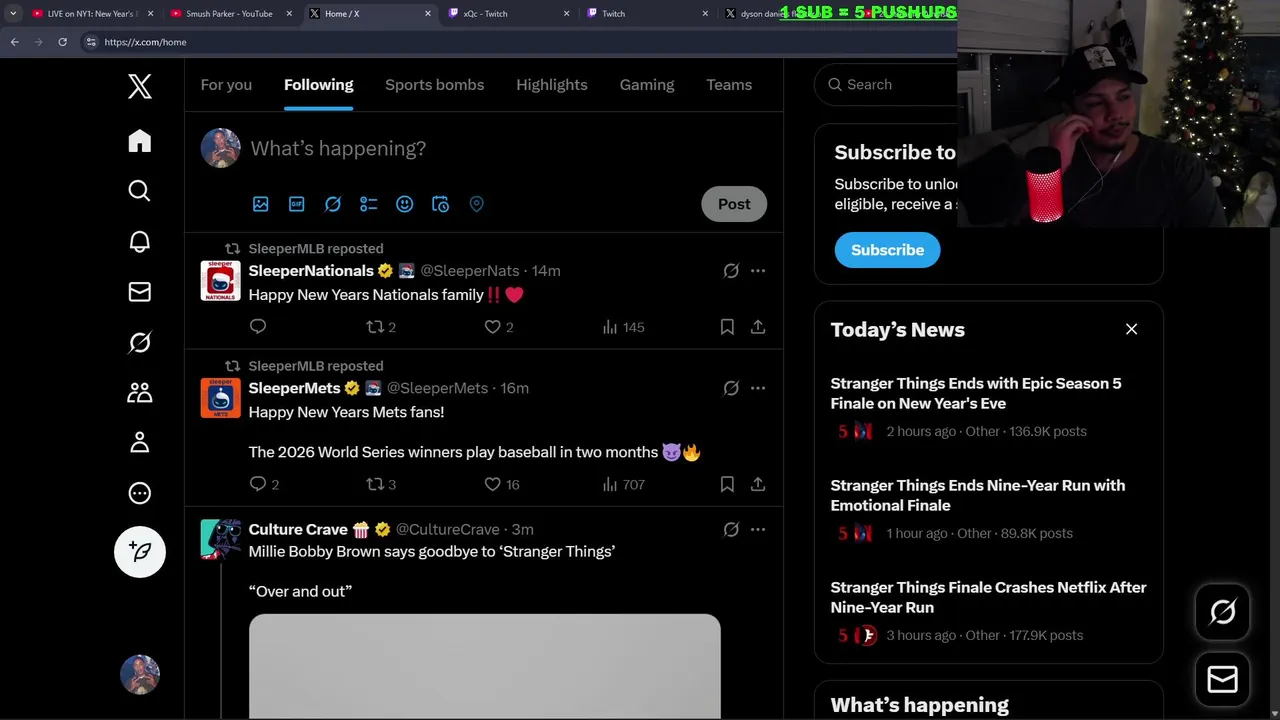Click the Post button
The width and height of the screenshot is (1280, 720).
(x=734, y=204)
